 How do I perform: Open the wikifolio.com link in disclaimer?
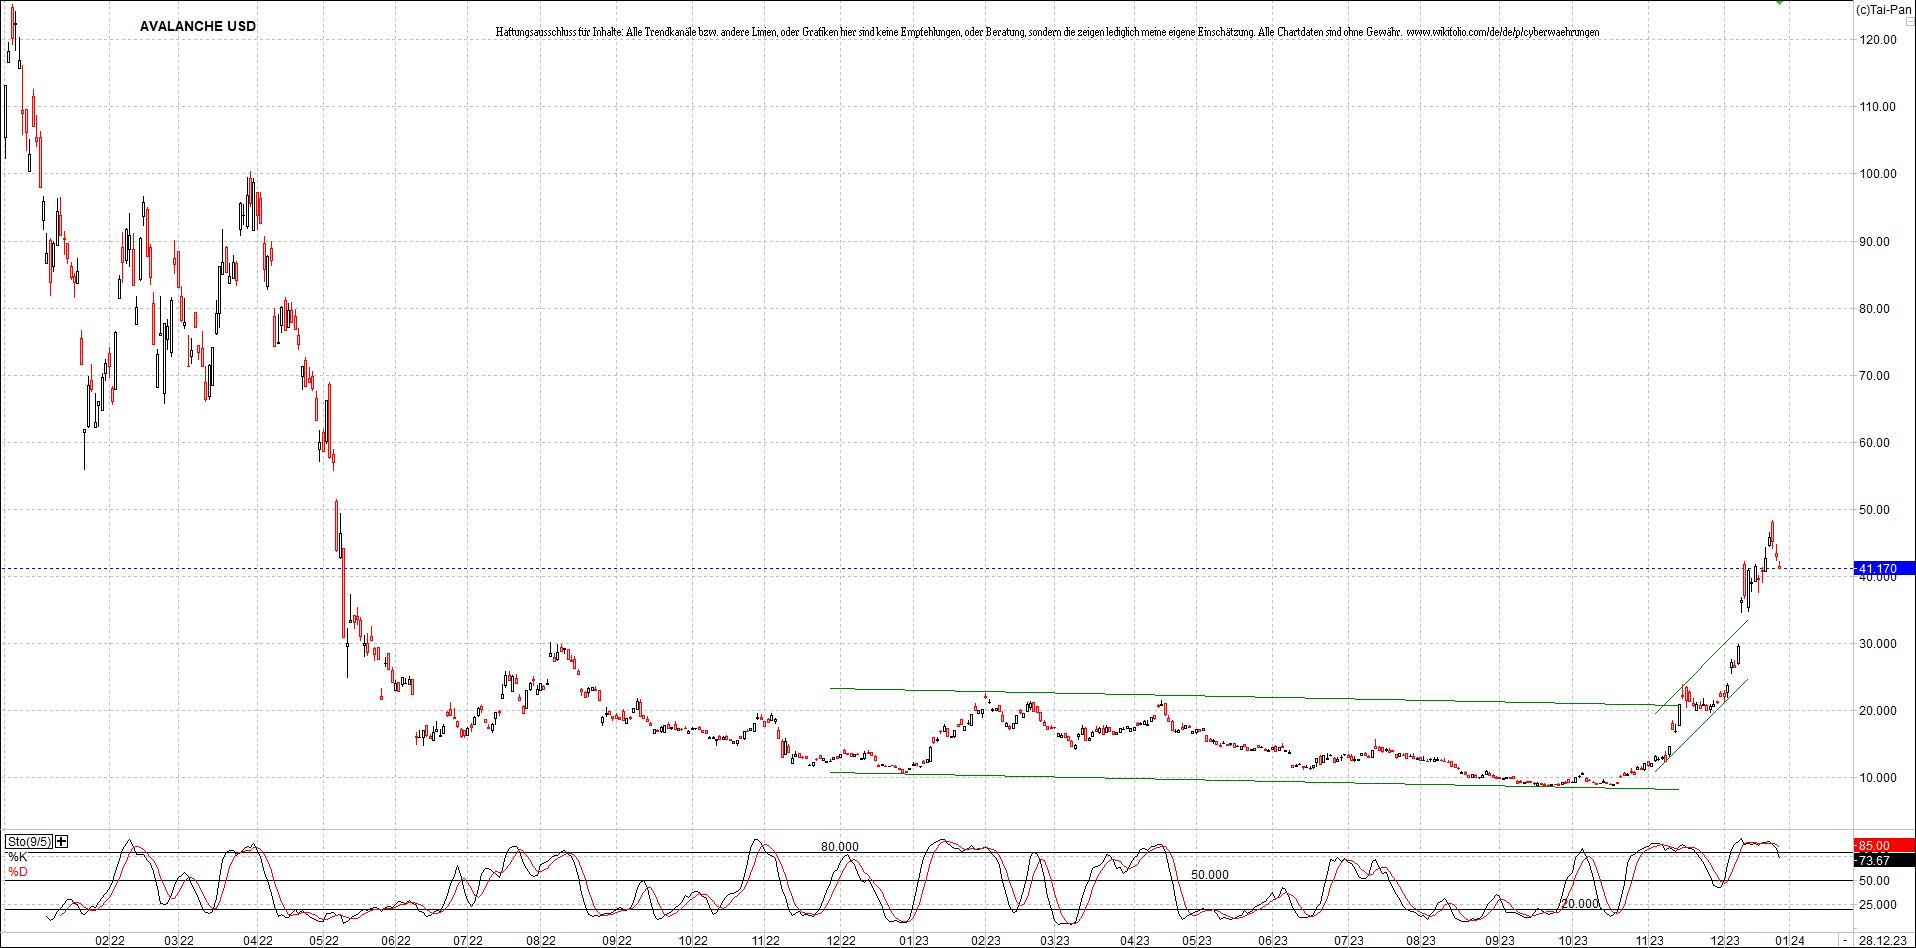1502,32
